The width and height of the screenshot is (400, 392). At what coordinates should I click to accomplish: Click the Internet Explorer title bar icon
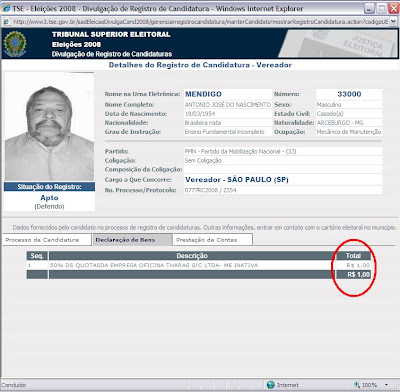point(6,8)
